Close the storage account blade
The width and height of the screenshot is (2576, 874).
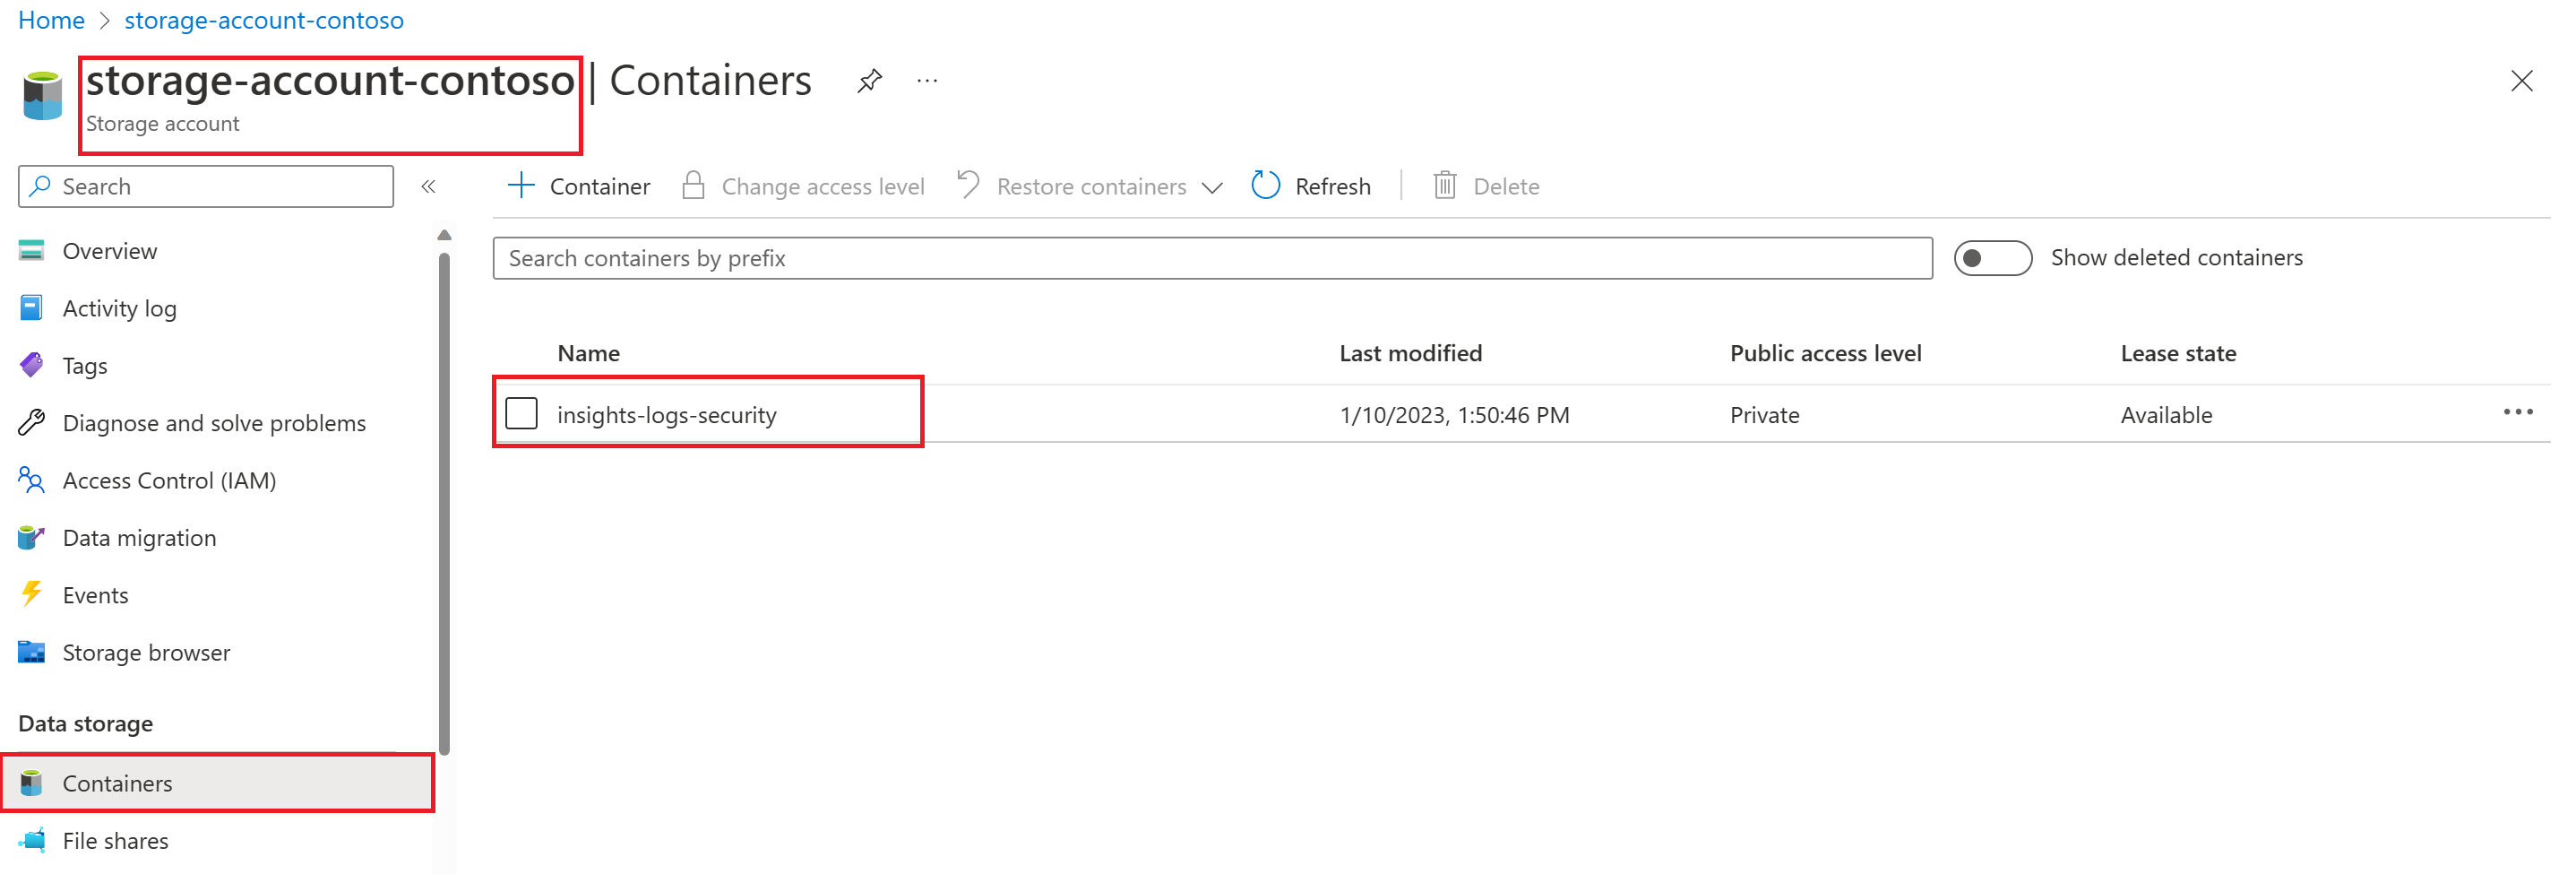(2521, 81)
